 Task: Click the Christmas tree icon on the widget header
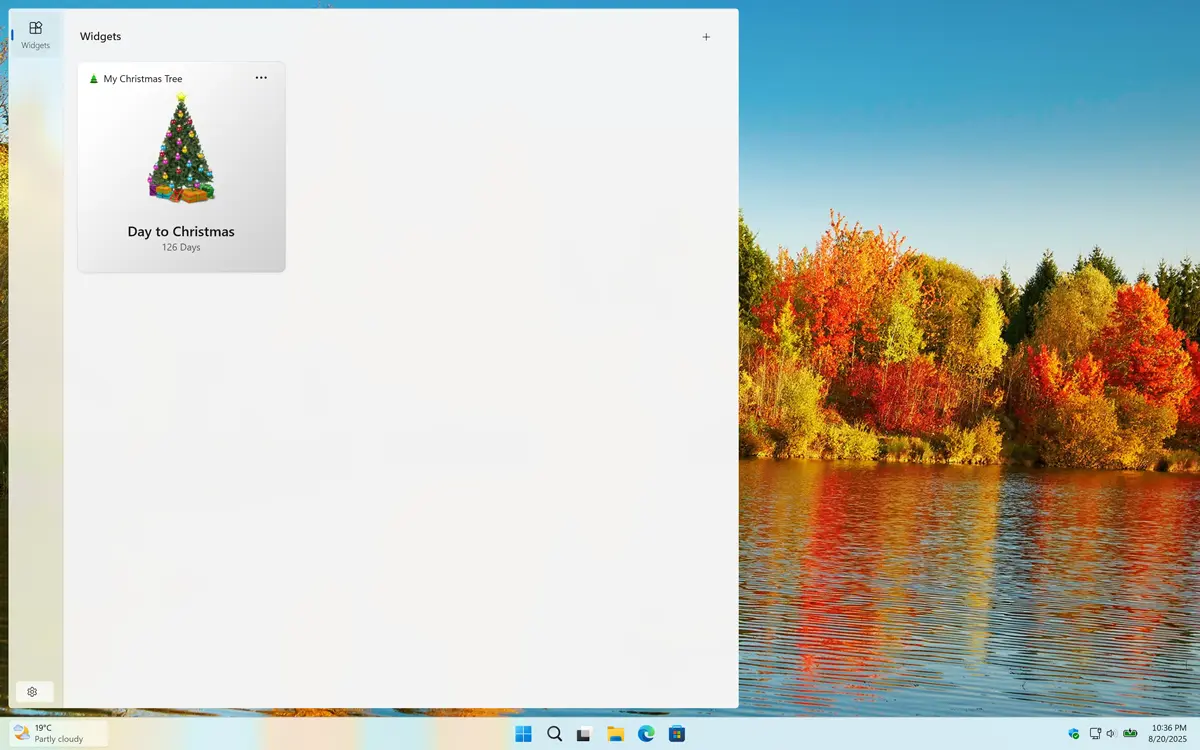click(x=92, y=78)
